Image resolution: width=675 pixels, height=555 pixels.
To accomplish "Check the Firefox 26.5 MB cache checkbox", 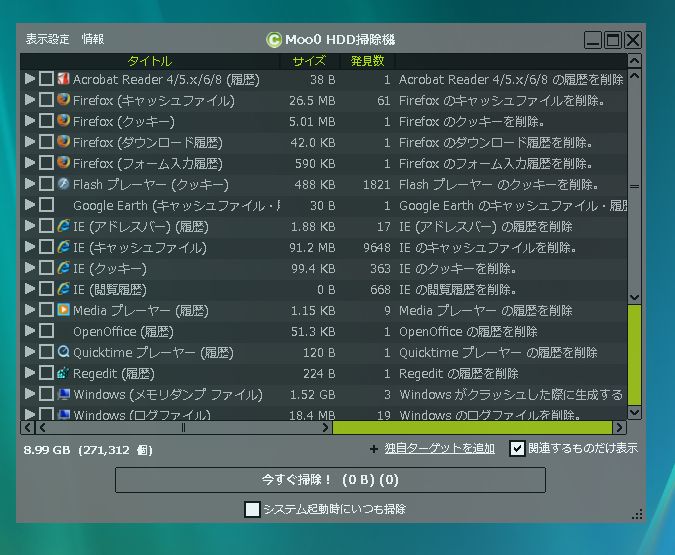I will (46, 100).
